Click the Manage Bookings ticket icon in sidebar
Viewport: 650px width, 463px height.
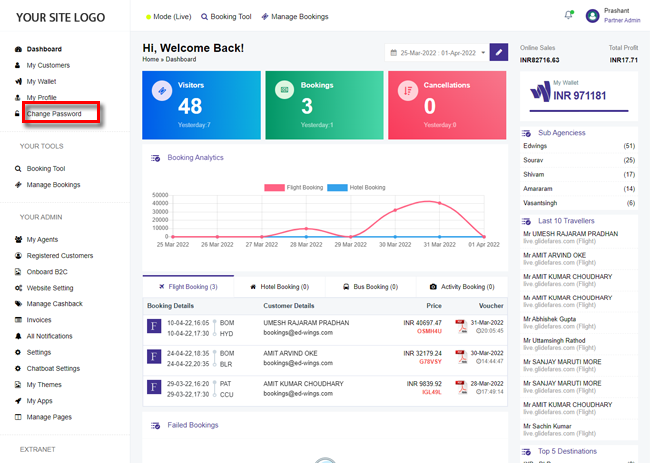point(18,185)
